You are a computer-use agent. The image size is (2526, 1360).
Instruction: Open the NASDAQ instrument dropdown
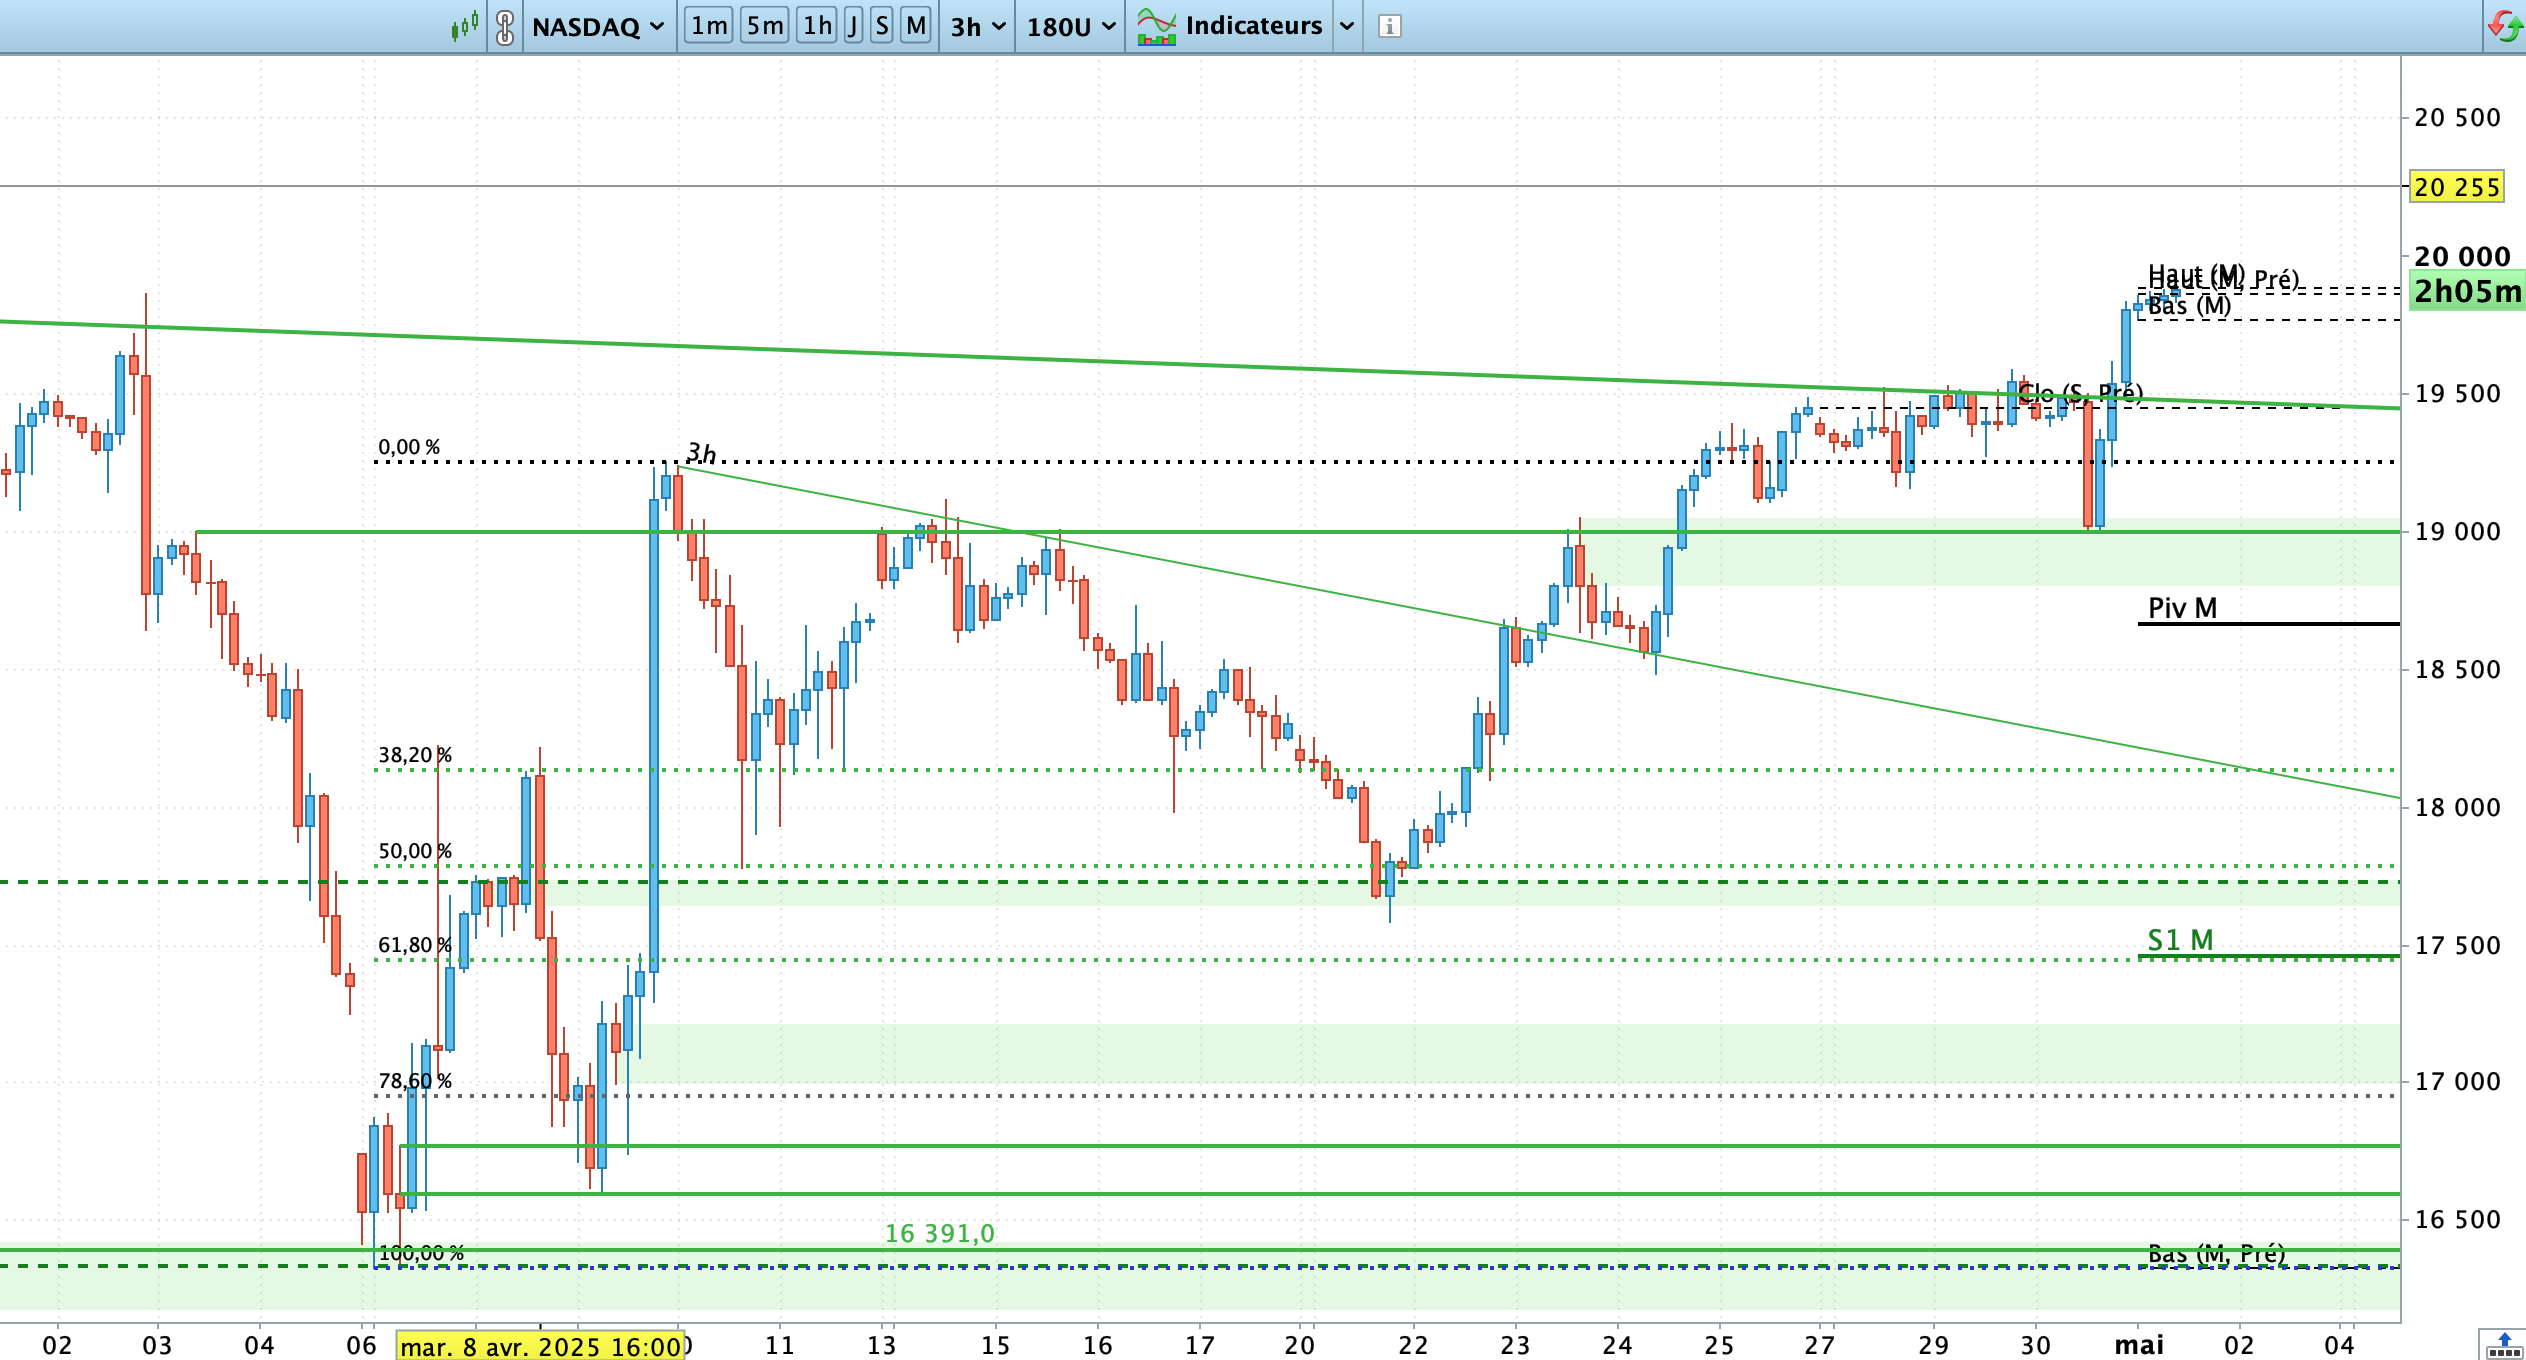(x=598, y=26)
